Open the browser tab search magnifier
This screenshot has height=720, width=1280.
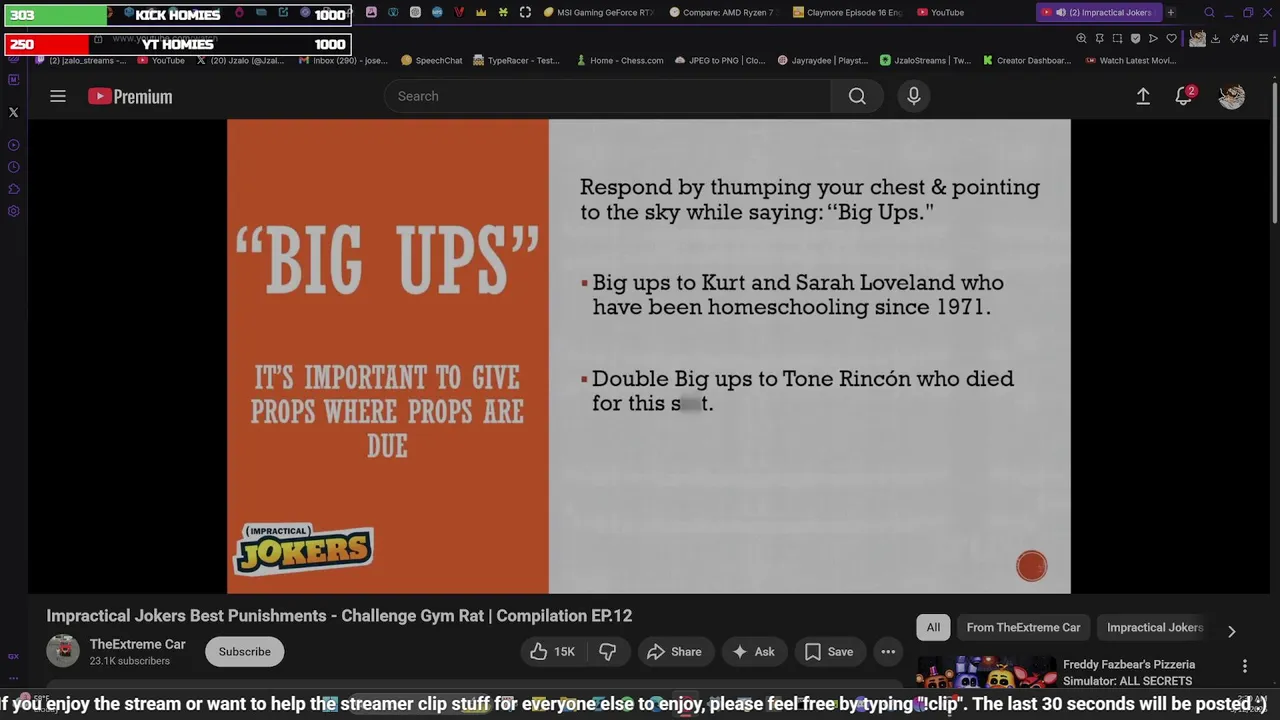tap(1209, 13)
